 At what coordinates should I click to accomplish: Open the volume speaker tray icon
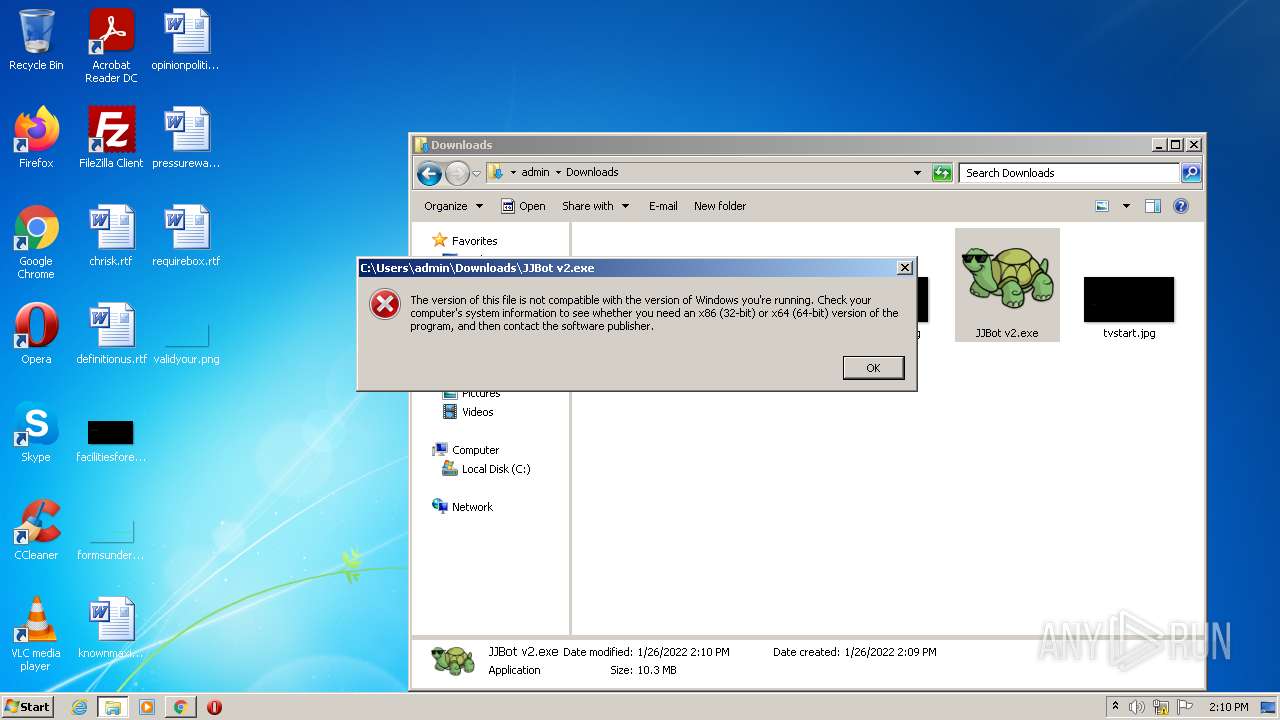click(x=1137, y=707)
